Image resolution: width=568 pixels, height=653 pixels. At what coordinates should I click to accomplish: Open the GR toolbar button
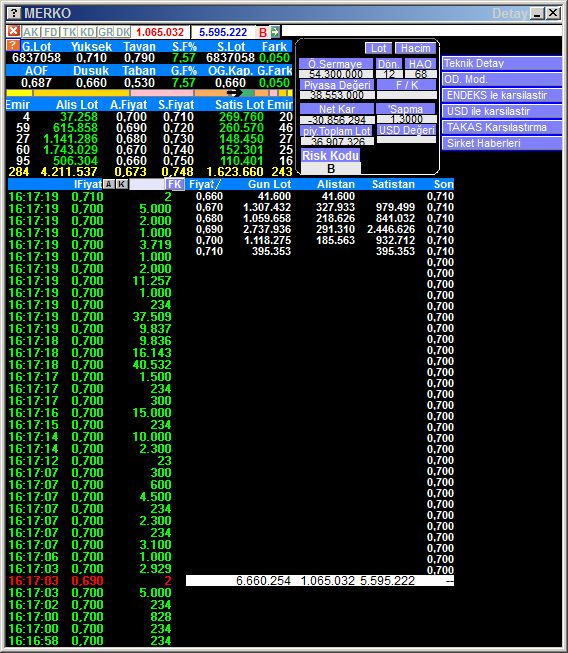coord(106,32)
